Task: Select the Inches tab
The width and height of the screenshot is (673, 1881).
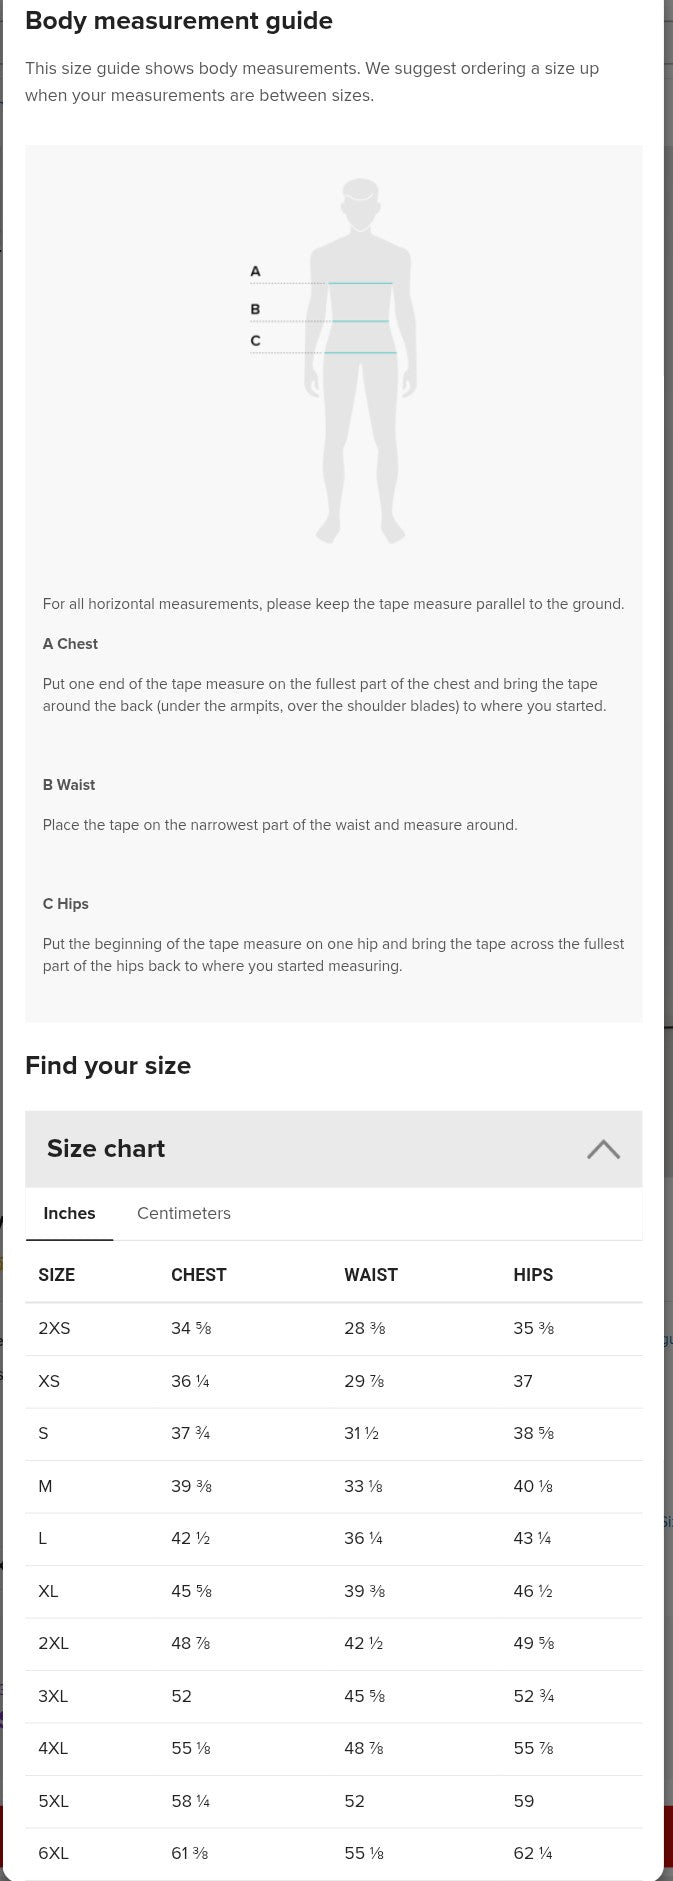Action: [69, 1213]
